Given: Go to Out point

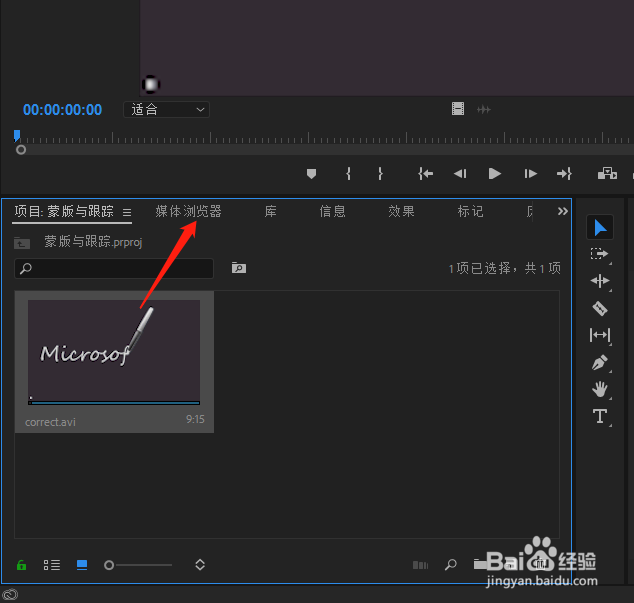Looking at the screenshot, I should pos(564,174).
